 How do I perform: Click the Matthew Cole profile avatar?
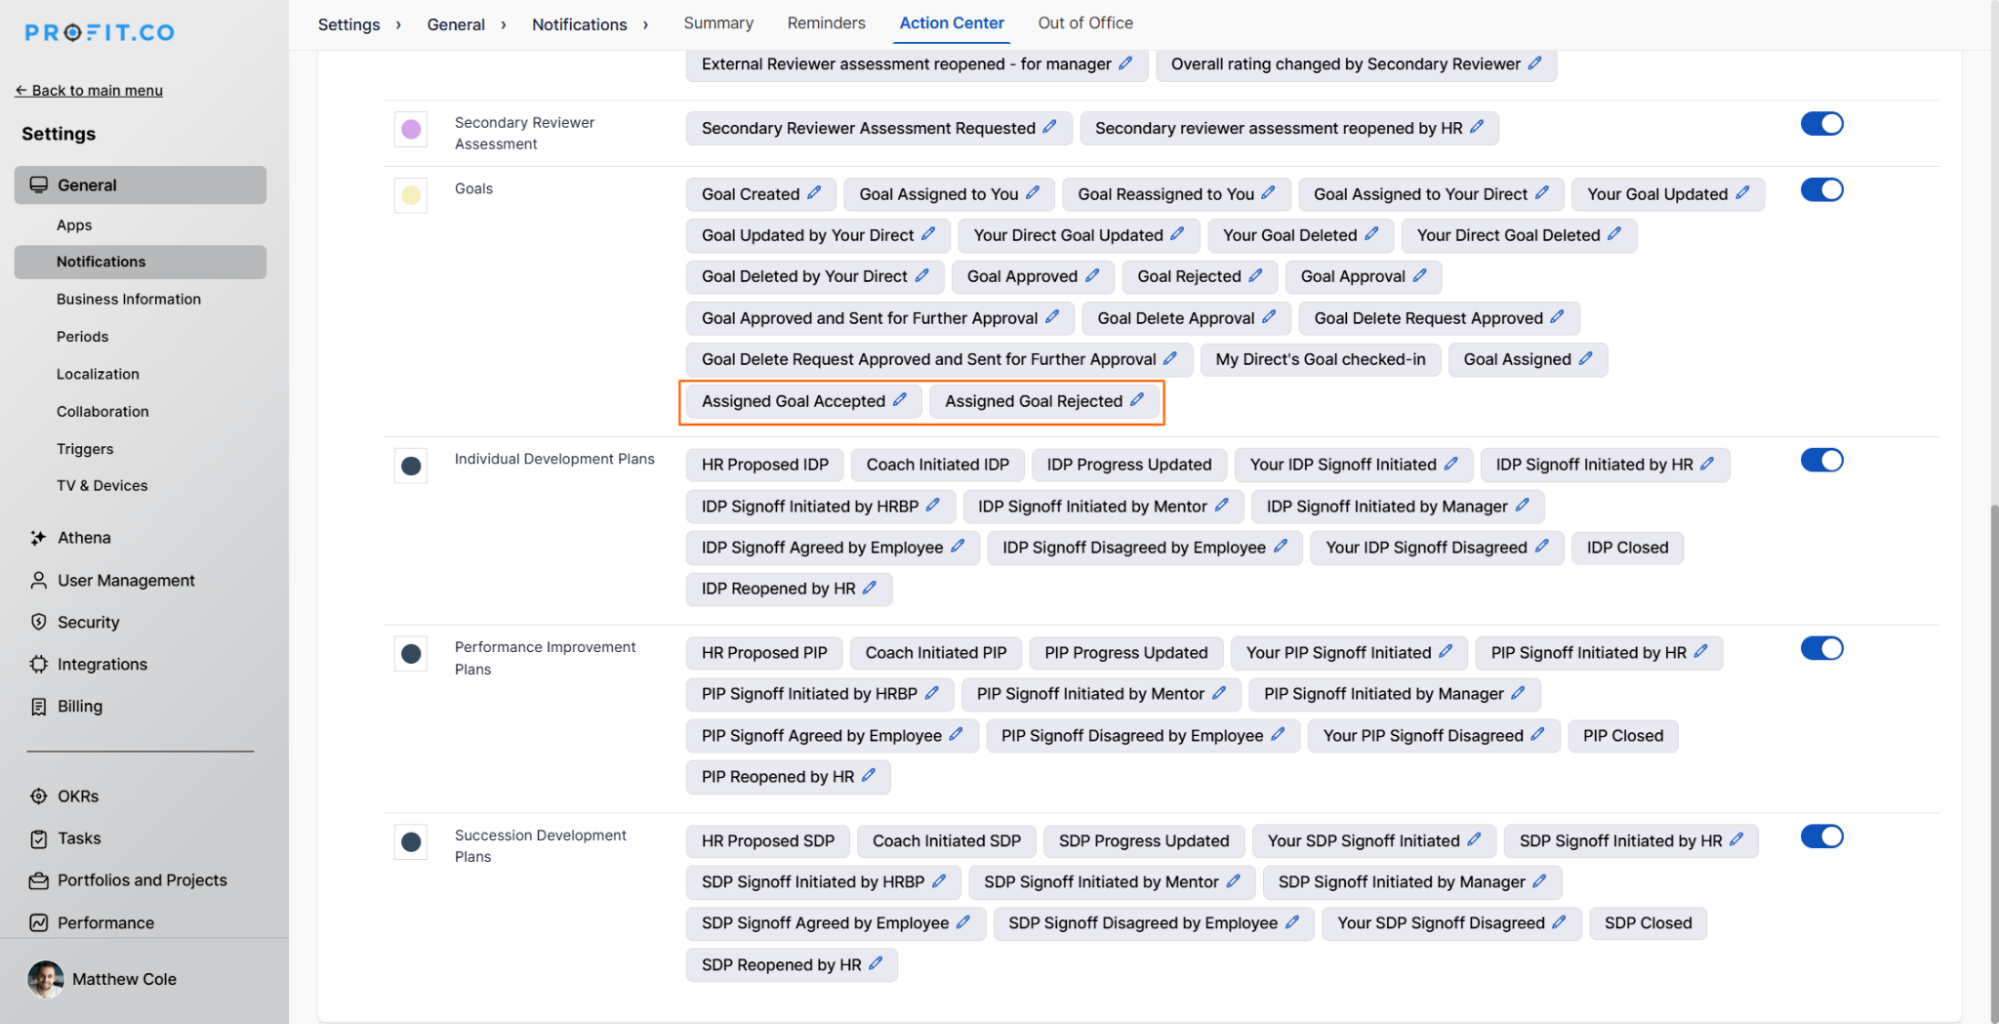click(x=45, y=979)
